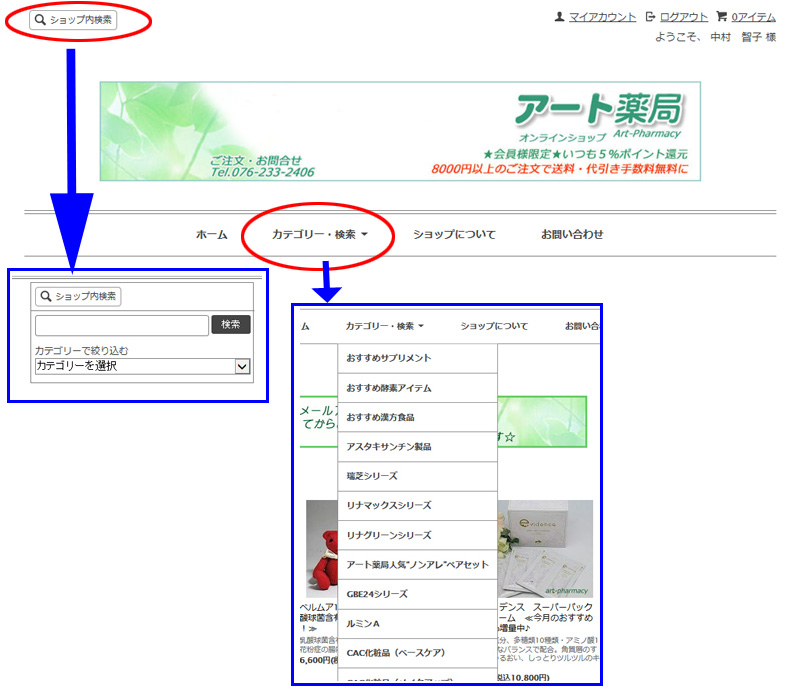Click the アート薬局 banner image
The height and width of the screenshot is (700, 800).
tap(400, 131)
